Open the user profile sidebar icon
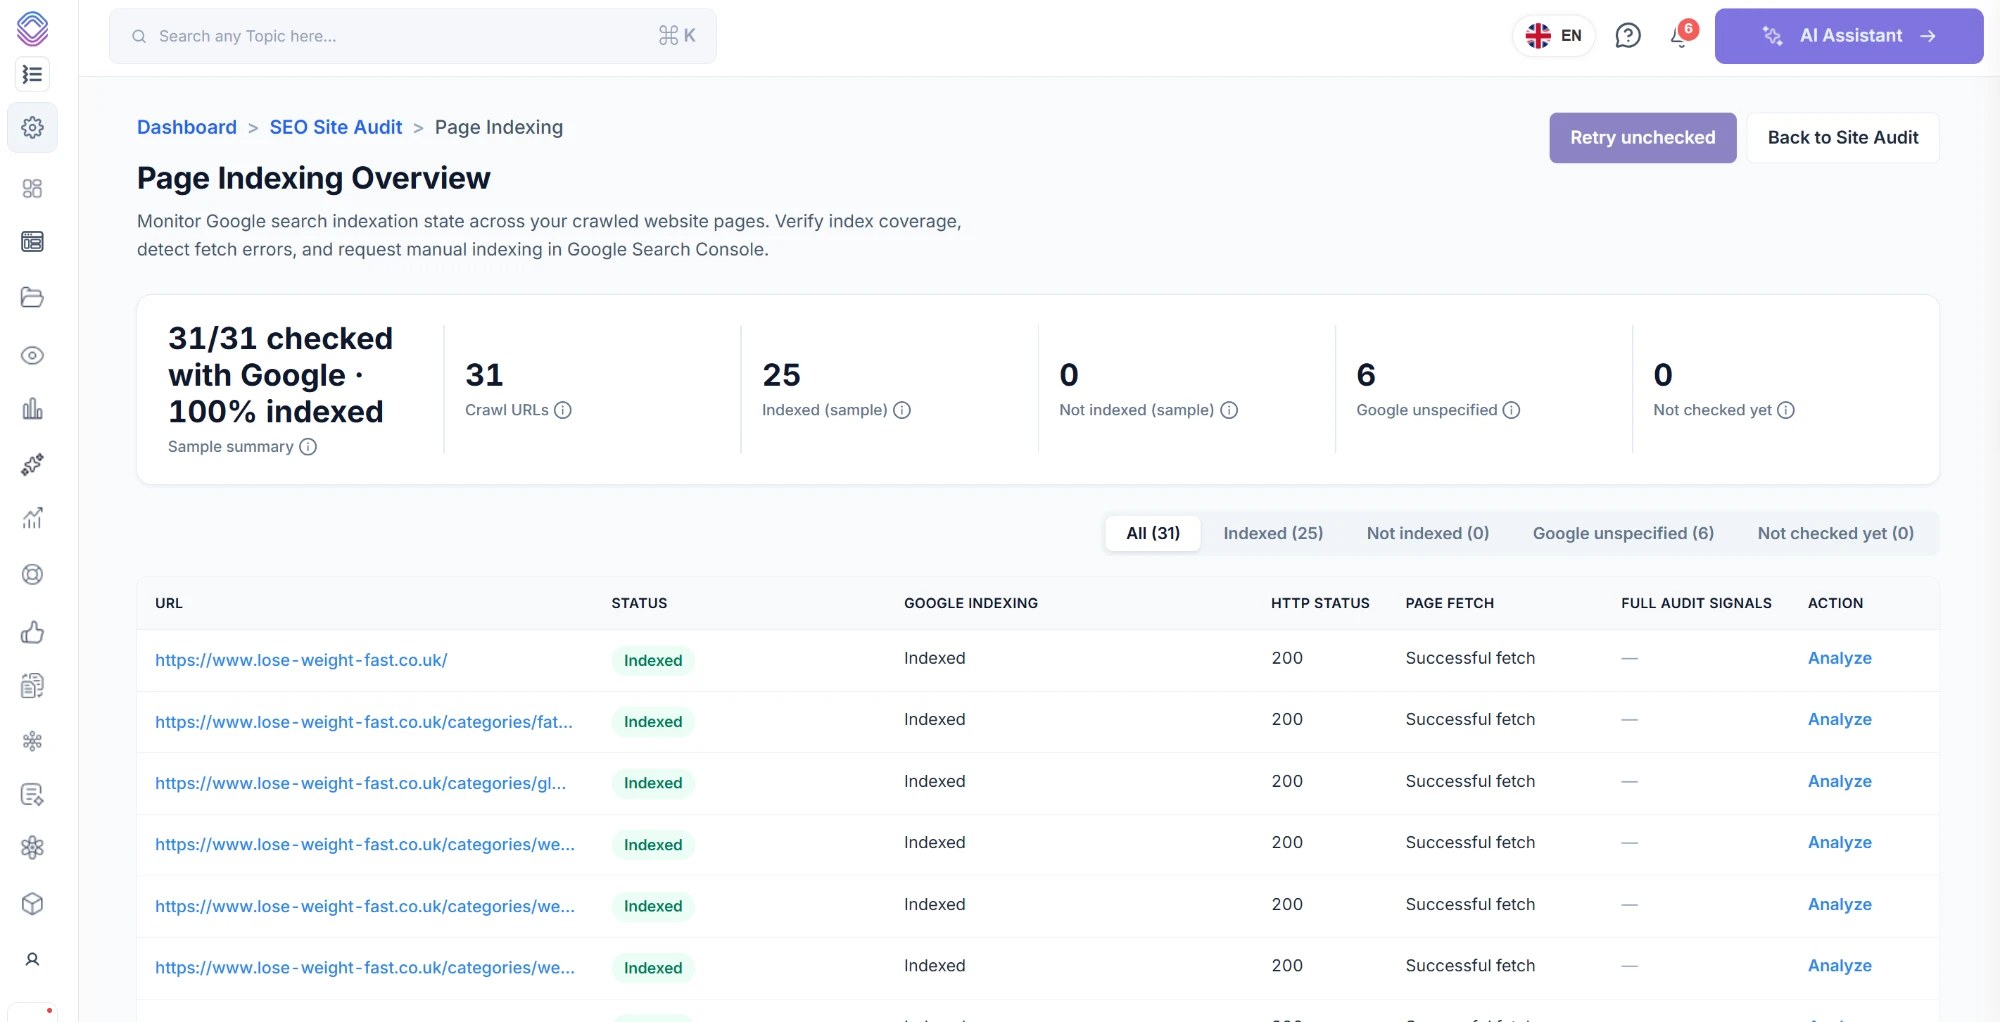The height and width of the screenshot is (1022, 2000). click(x=32, y=959)
